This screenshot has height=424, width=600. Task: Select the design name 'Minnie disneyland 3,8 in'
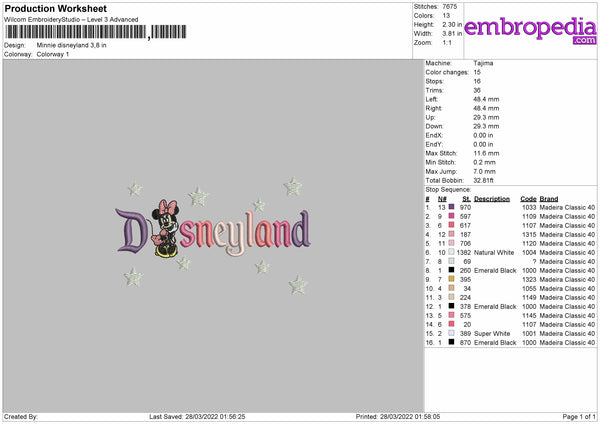[x=72, y=45]
